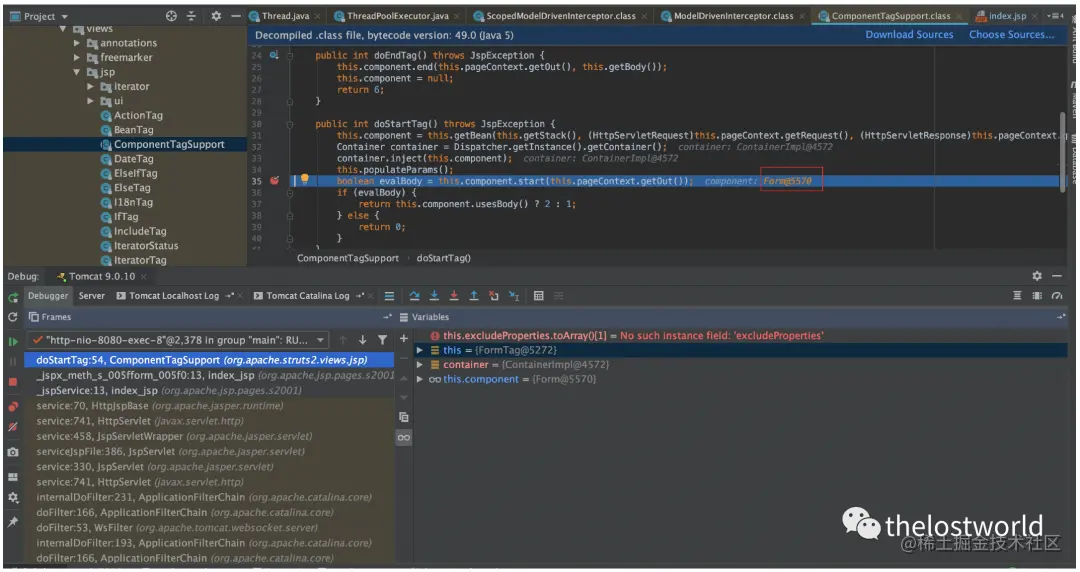1080x572 pixels.
Task: Click the pin tab icon
Action: (x=12, y=522)
